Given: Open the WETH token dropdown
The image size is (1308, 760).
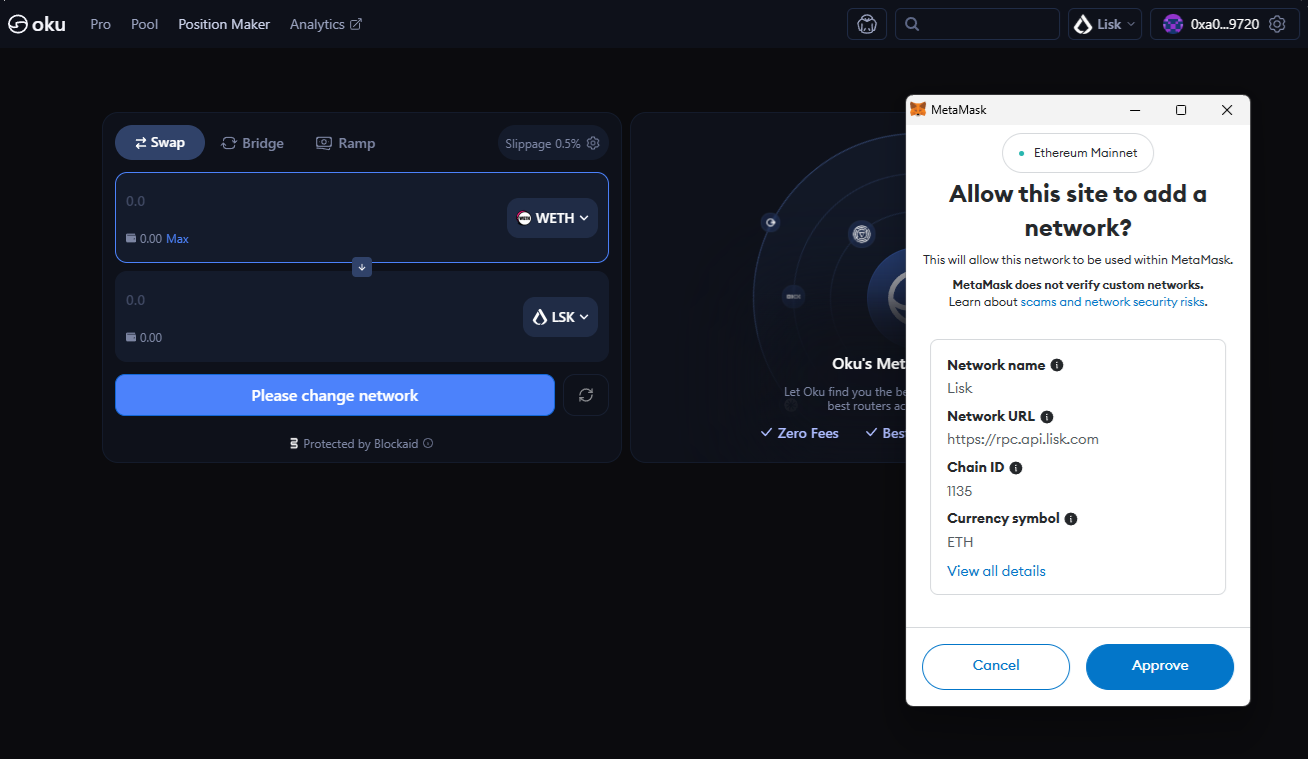Looking at the screenshot, I should point(552,218).
